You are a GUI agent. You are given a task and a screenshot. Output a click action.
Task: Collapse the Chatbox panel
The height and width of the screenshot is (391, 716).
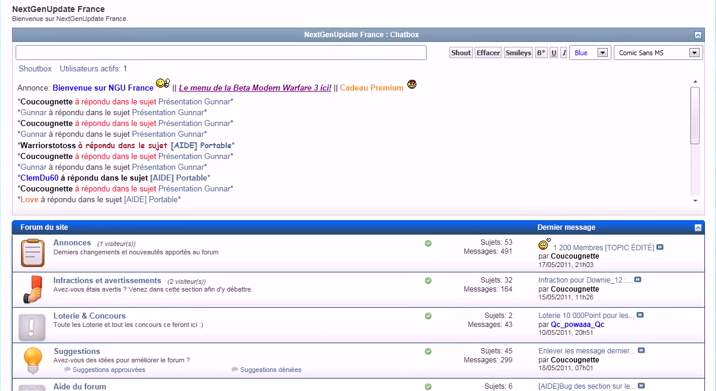pos(698,35)
